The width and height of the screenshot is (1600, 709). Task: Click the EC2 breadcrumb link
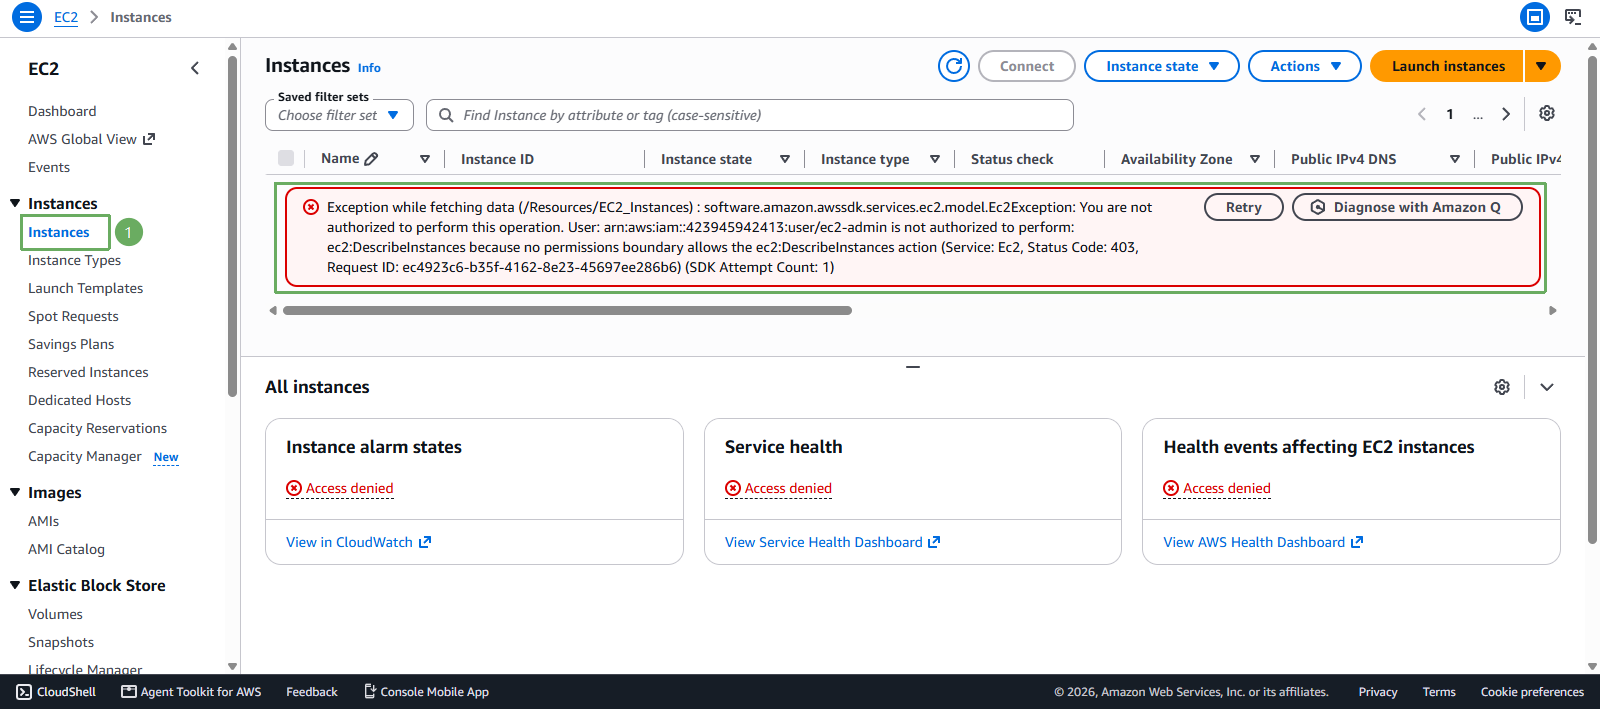coord(66,17)
